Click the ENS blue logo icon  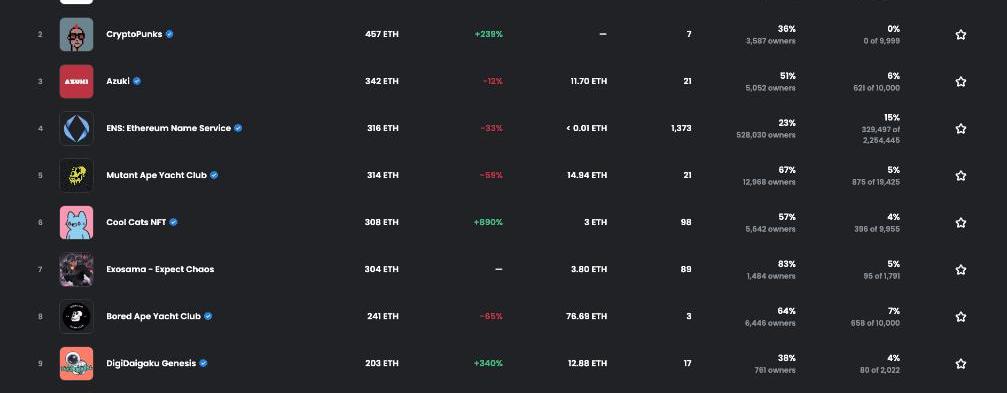[x=76, y=128]
